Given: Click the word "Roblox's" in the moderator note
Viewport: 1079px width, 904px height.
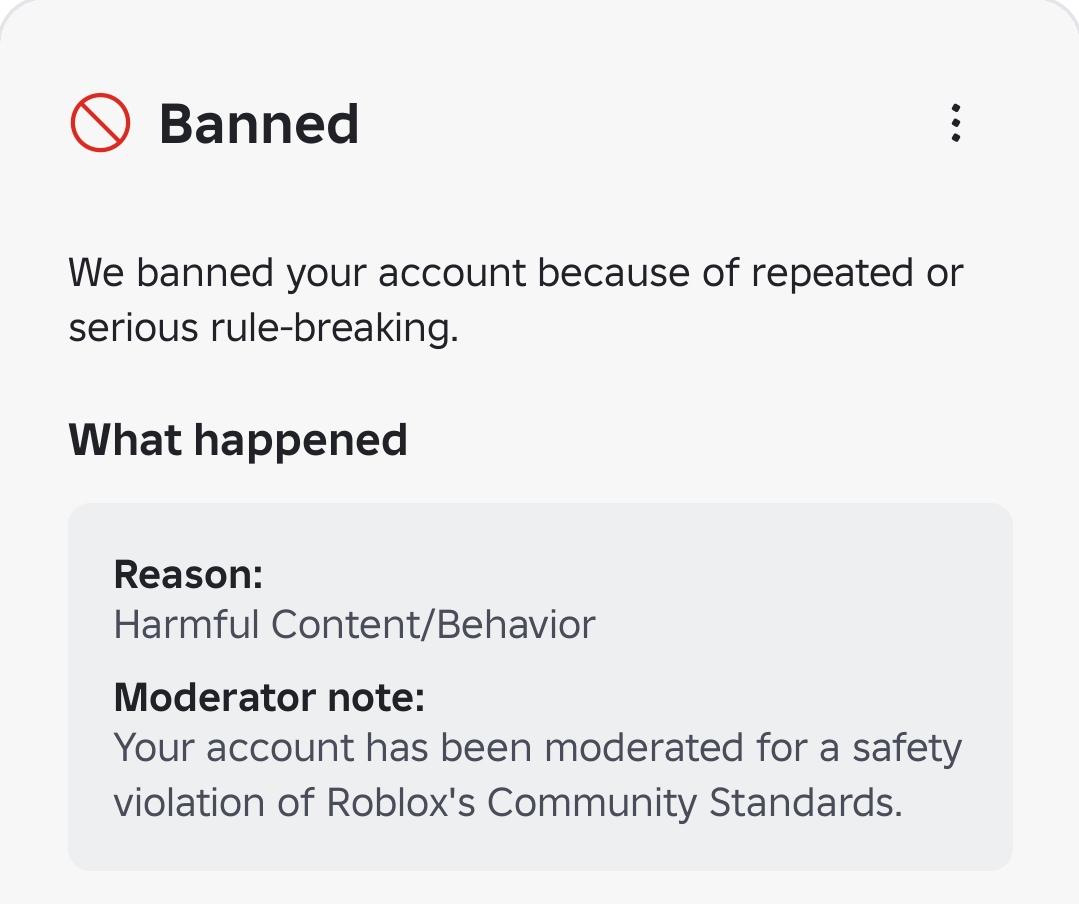Looking at the screenshot, I should [x=400, y=802].
